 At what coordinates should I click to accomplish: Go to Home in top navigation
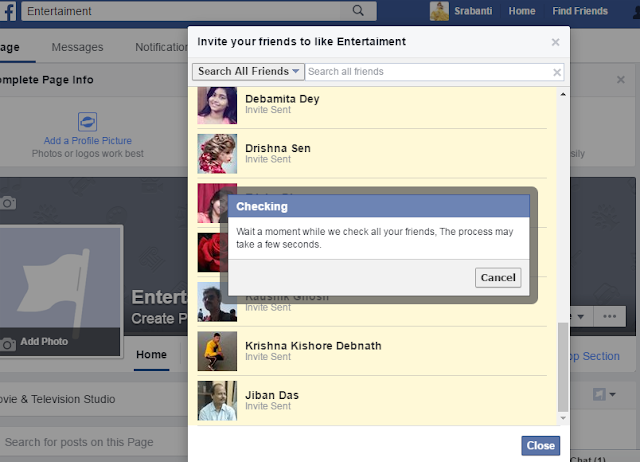coord(522,11)
